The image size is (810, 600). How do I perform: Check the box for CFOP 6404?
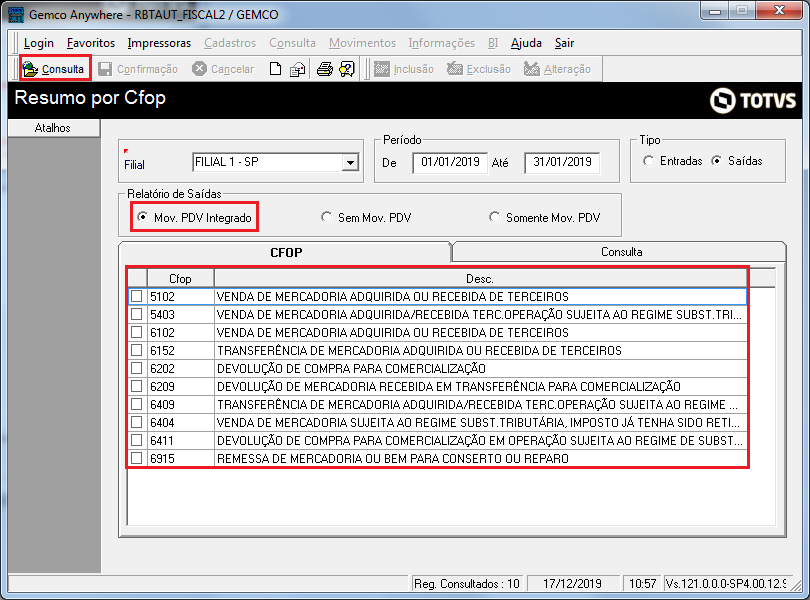(137, 422)
